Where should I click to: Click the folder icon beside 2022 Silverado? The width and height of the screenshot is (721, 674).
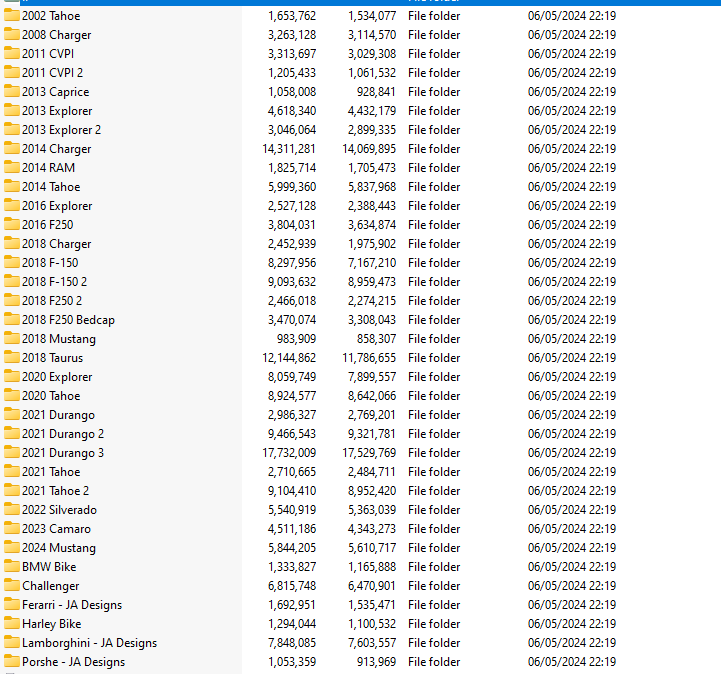tap(11, 509)
